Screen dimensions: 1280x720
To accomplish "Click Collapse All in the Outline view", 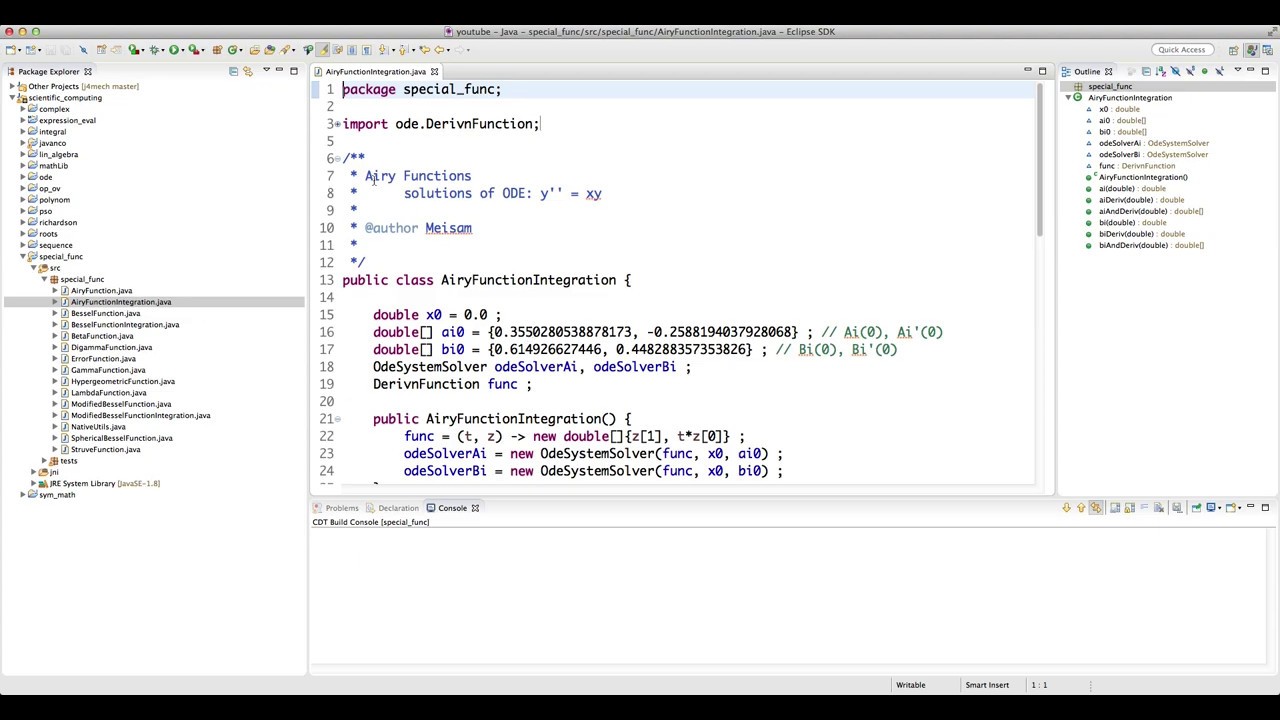I will (1146, 71).
